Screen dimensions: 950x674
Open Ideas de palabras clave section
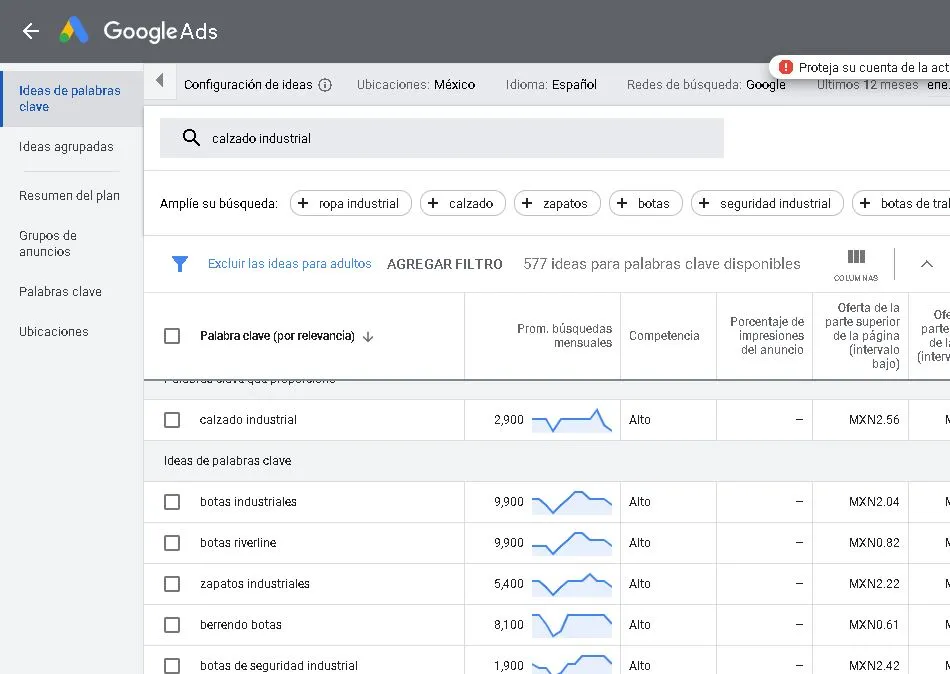70,98
